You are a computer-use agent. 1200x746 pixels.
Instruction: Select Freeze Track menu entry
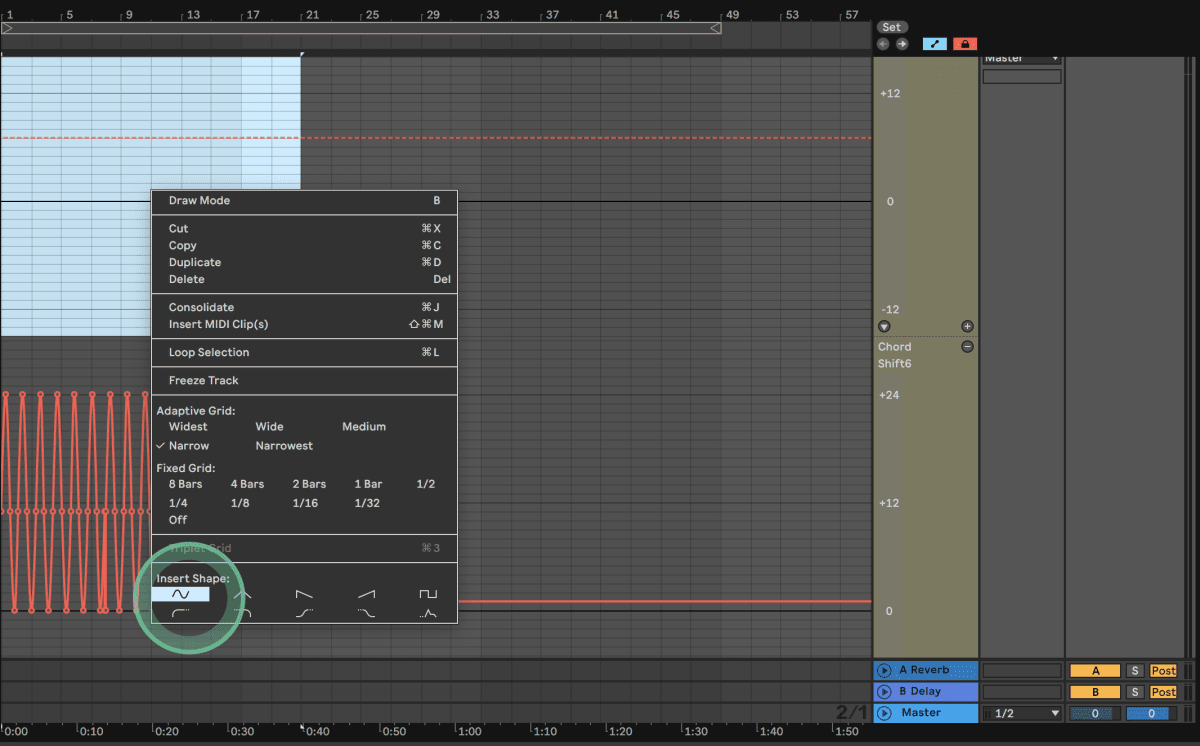(x=204, y=380)
